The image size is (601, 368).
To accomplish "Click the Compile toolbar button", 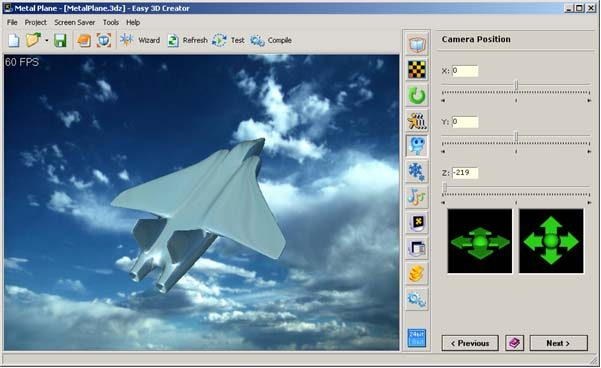I will click(x=271, y=40).
